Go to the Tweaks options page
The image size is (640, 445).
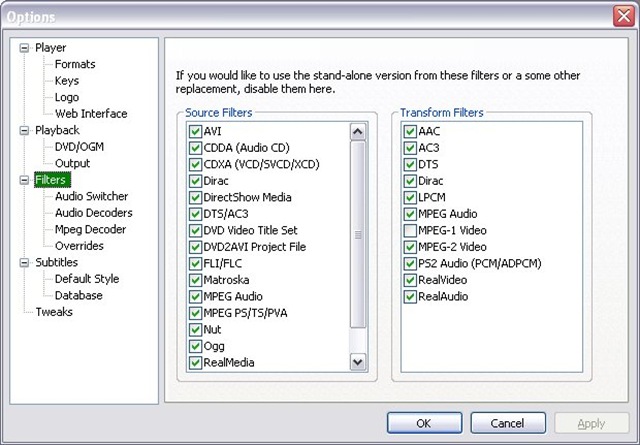pos(54,312)
